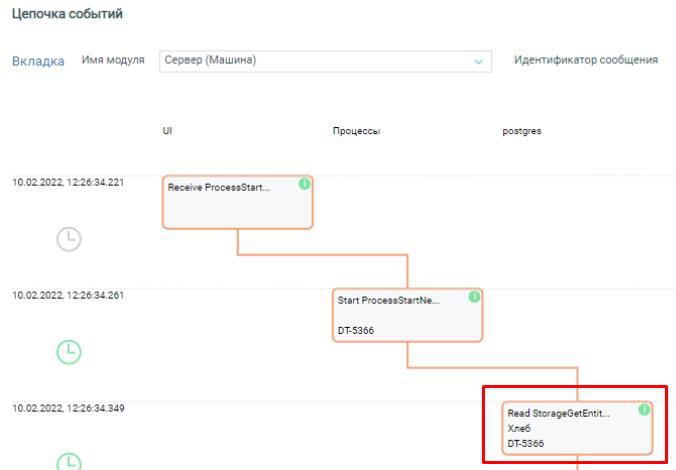Click the green clock icon under 12:26:34.261
Image resolution: width=676 pixels, height=470 pixels.
pyautogui.click(x=68, y=352)
